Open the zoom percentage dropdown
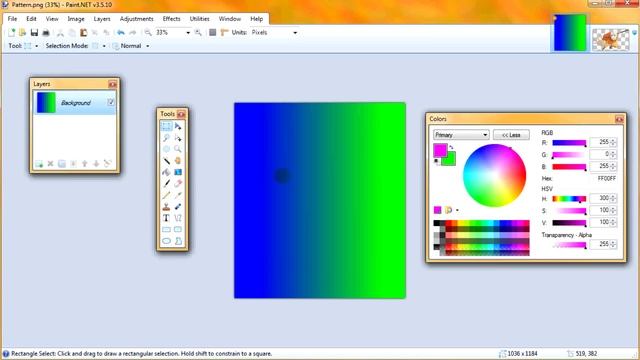Screen dimensions: 640x360 pyautogui.click(x=188, y=33)
